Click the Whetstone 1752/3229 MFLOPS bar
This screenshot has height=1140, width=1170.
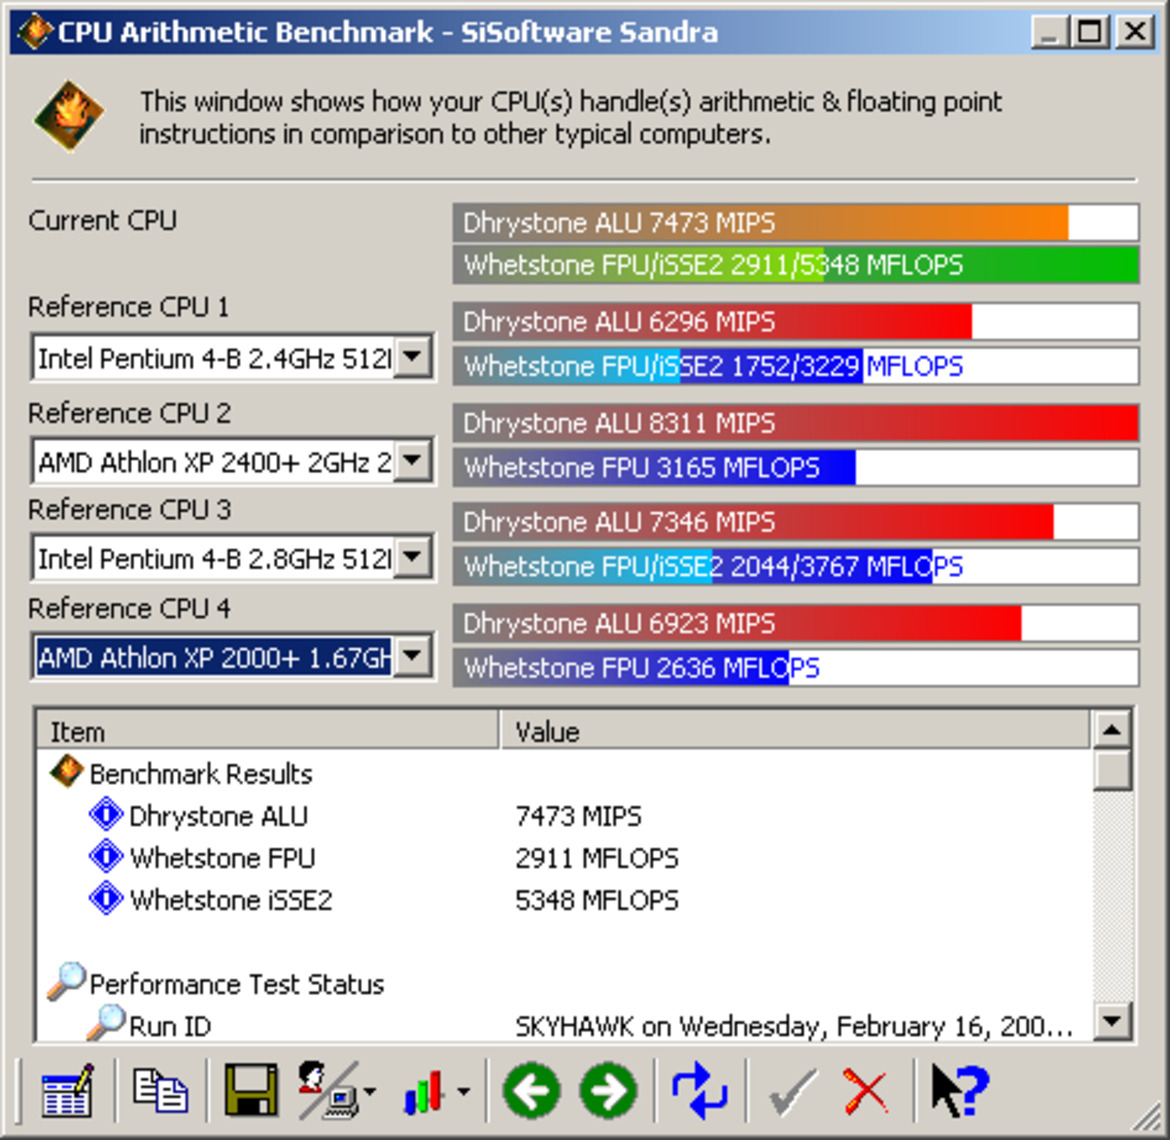click(795, 366)
